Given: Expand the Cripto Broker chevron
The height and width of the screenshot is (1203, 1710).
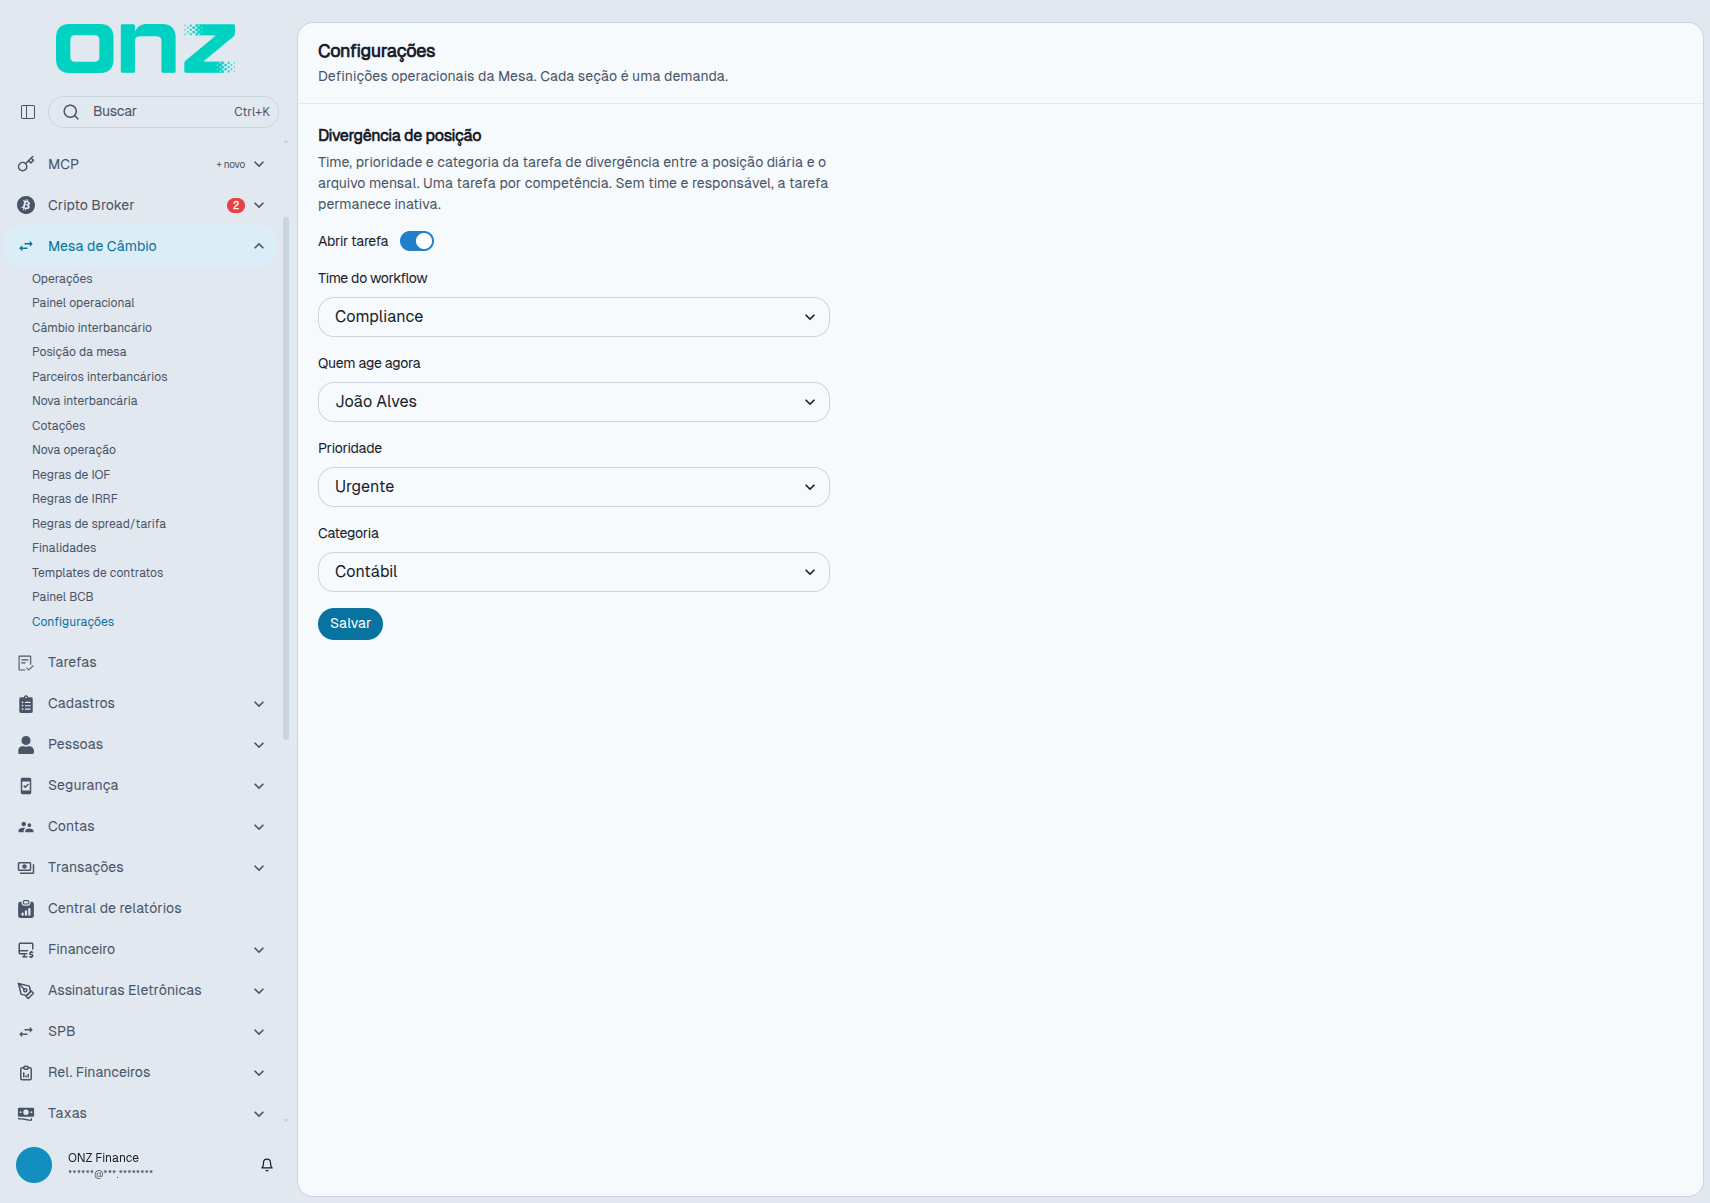Looking at the screenshot, I should coord(259,205).
